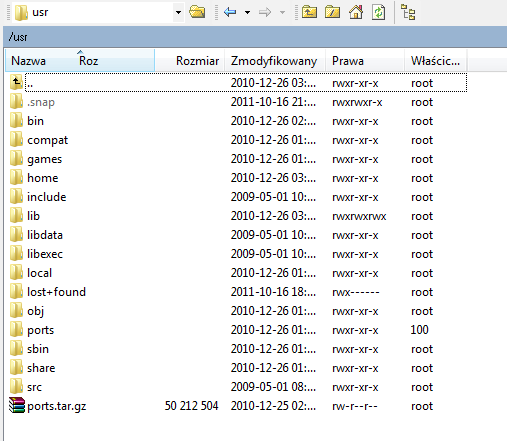This screenshot has width=507, height=441.
Task: Open the directory dropdown showing usr
Action: [99, 13]
